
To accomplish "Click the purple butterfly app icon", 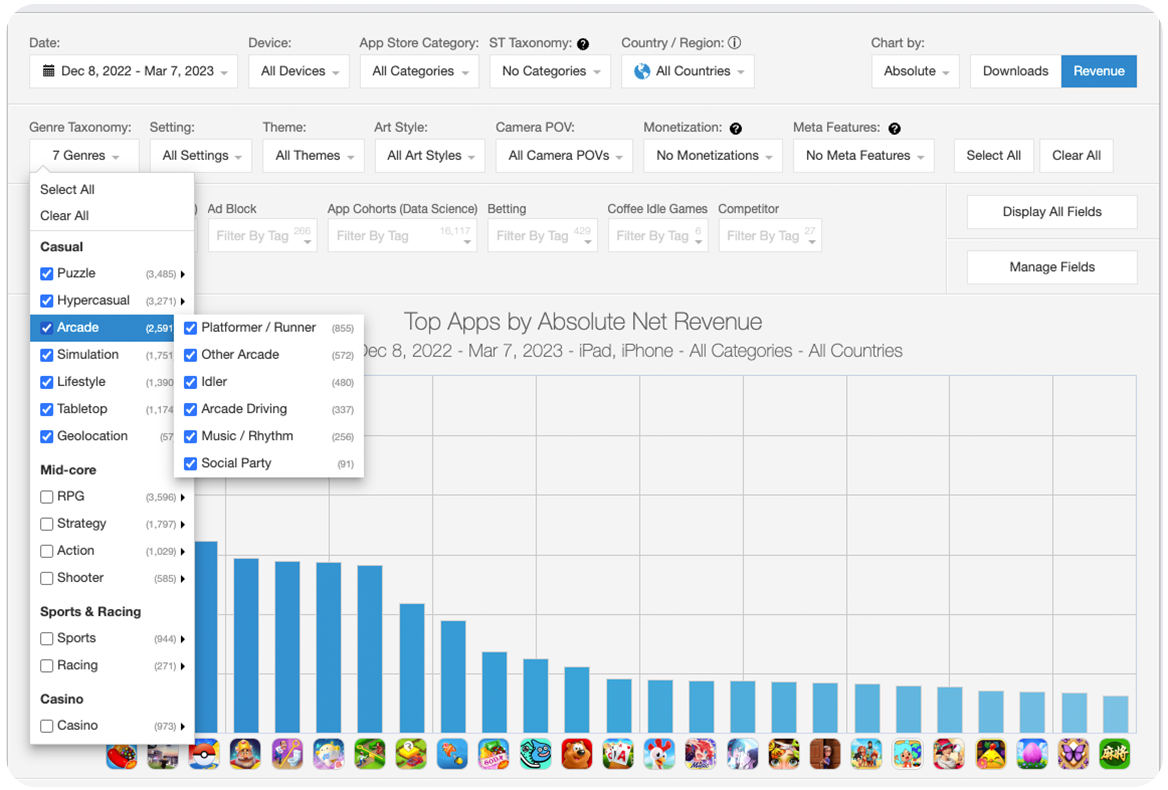I will point(1073,753).
